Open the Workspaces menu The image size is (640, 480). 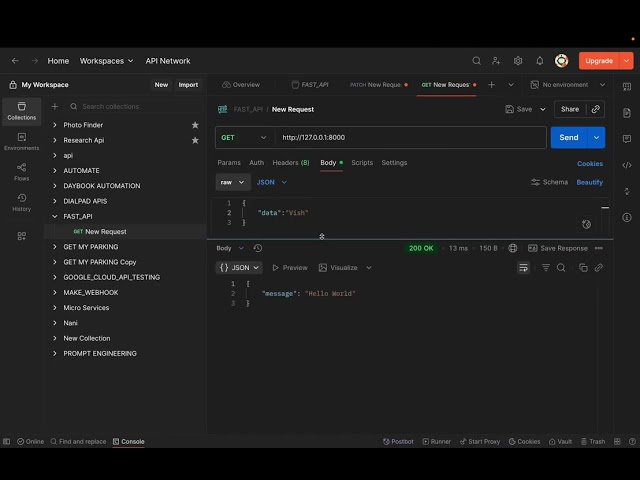(x=106, y=61)
